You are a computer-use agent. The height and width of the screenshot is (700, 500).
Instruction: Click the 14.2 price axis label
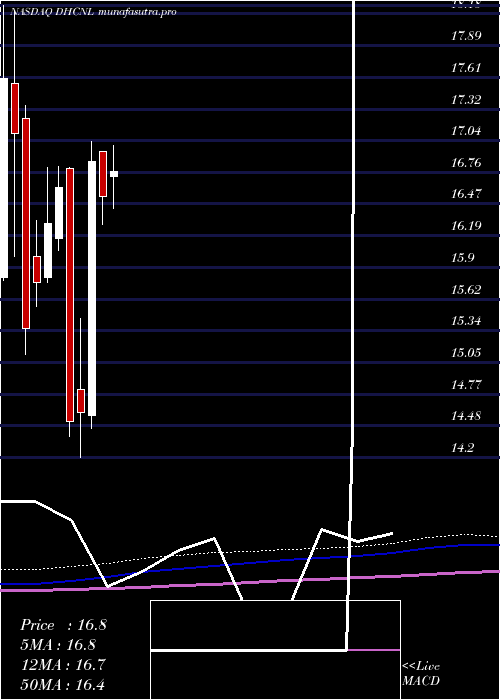[x=462, y=447]
